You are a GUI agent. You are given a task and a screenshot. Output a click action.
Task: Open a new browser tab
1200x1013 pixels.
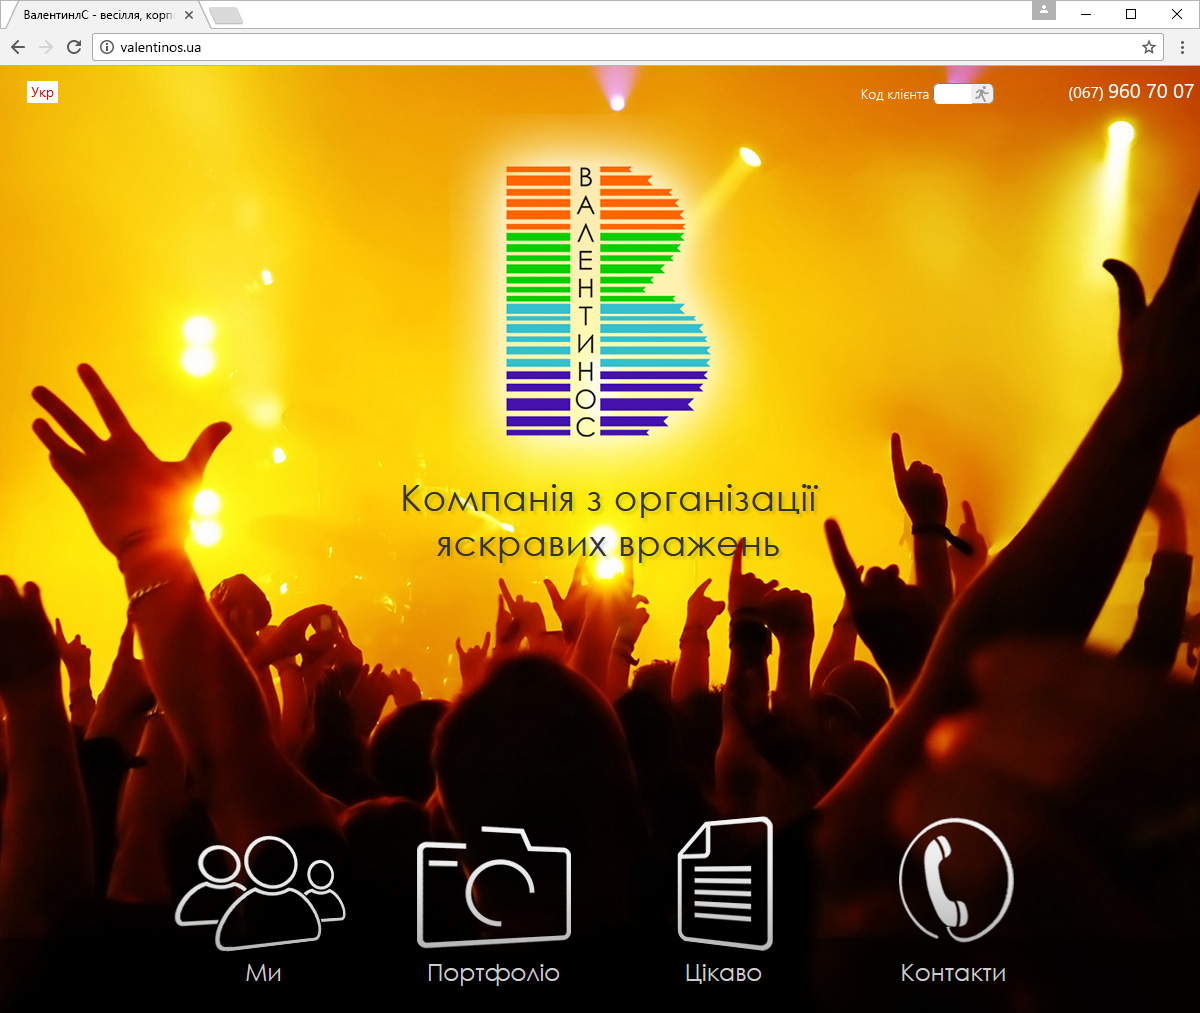pos(226,15)
